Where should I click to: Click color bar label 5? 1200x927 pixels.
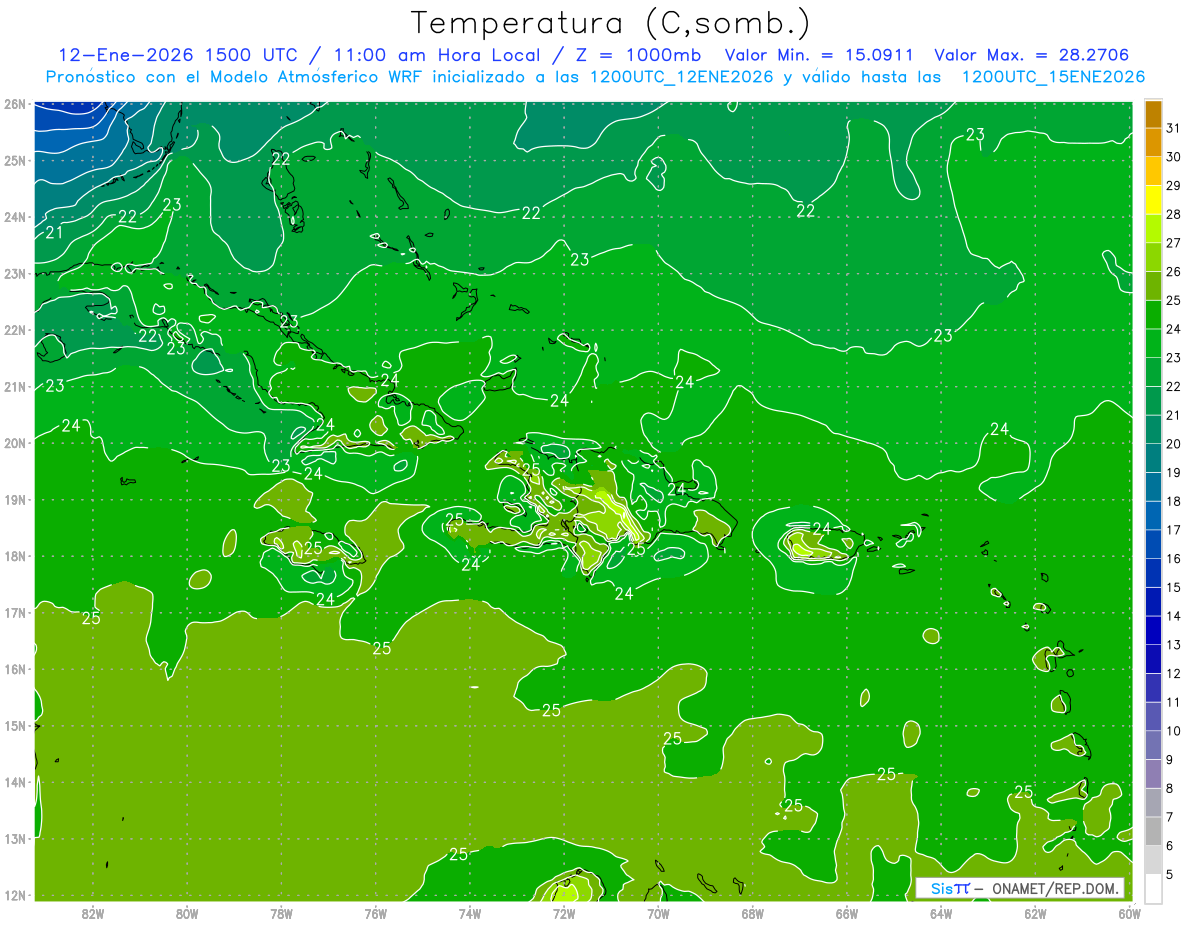(1170, 875)
